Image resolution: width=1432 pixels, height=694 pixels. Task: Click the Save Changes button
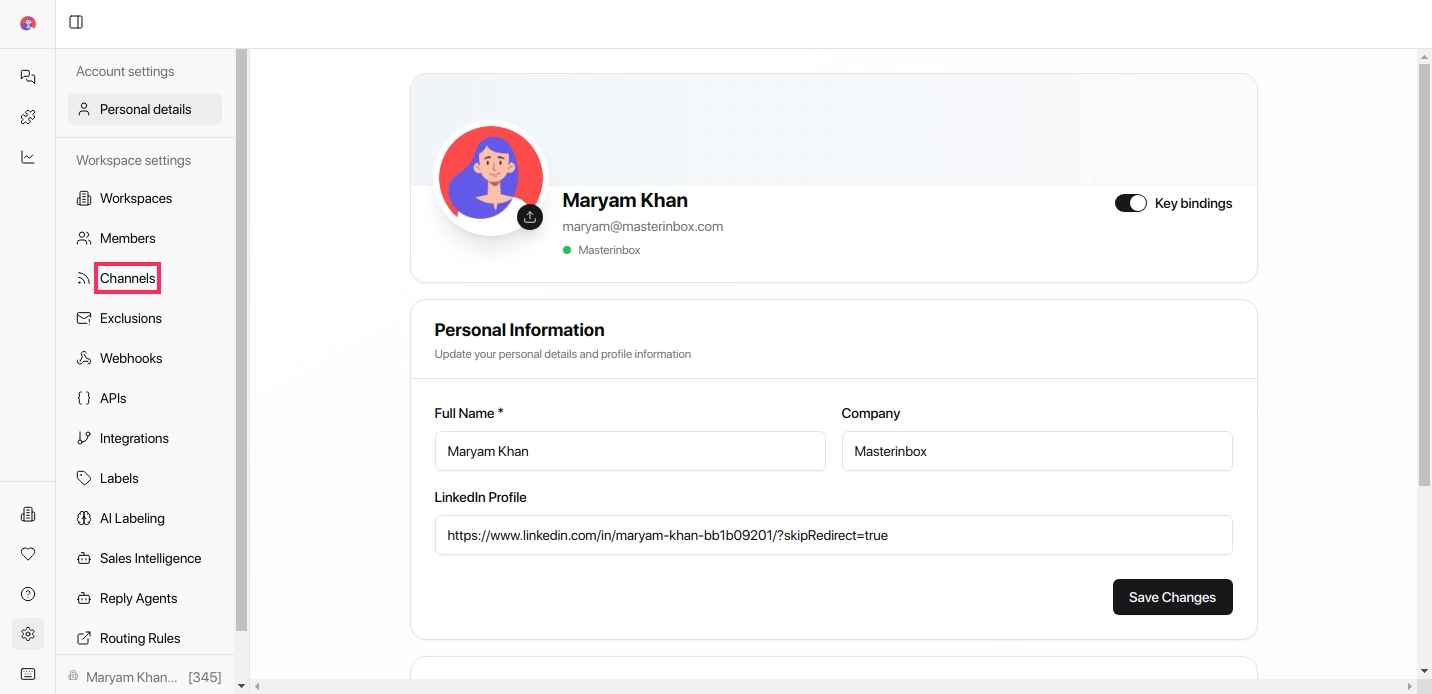coord(1172,597)
